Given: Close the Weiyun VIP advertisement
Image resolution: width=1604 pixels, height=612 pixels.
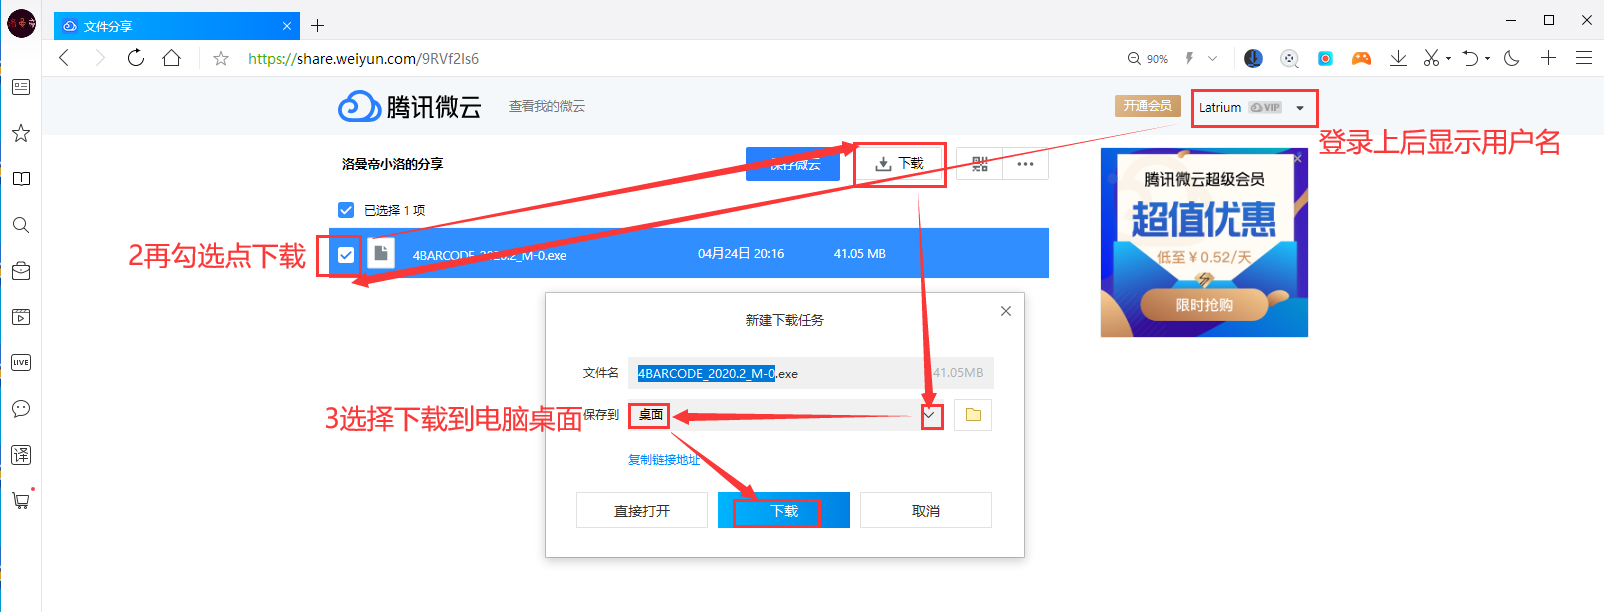Looking at the screenshot, I should click(1298, 158).
